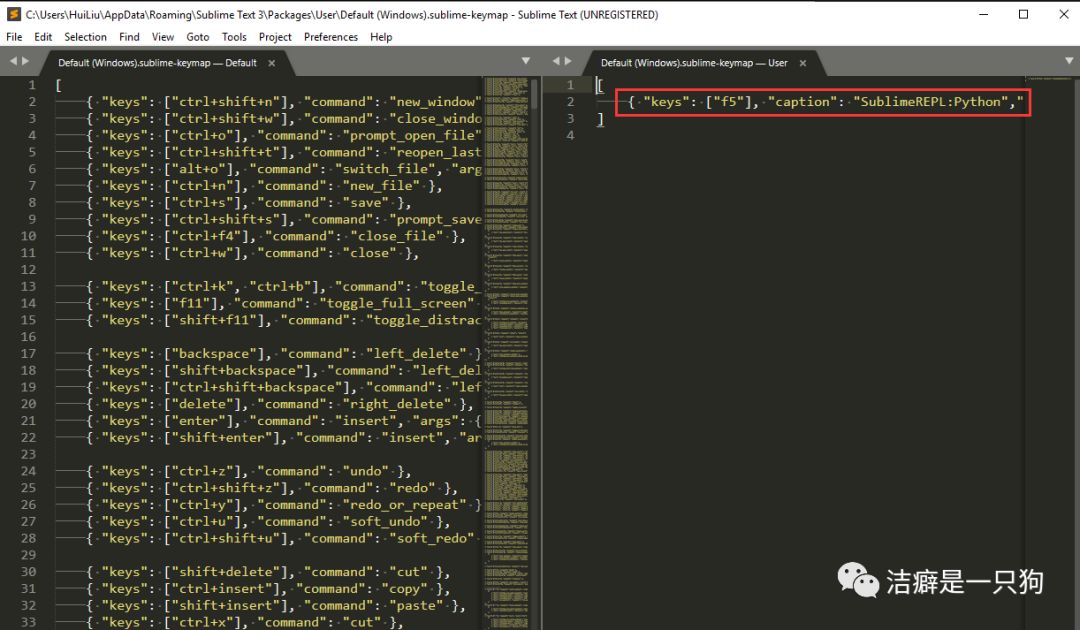Click the "paste" command on line 32
Image resolution: width=1080 pixels, height=630 pixels.
pyautogui.click(x=416, y=606)
